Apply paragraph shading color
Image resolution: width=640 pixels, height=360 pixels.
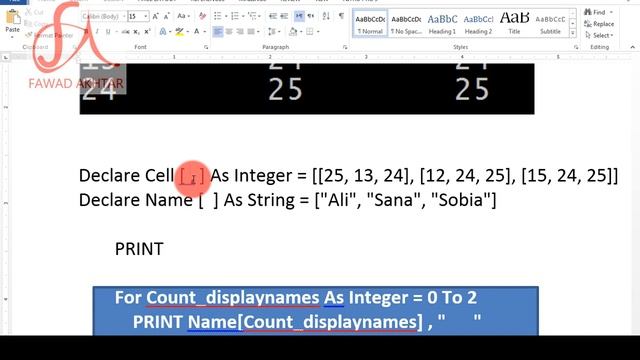[293, 31]
